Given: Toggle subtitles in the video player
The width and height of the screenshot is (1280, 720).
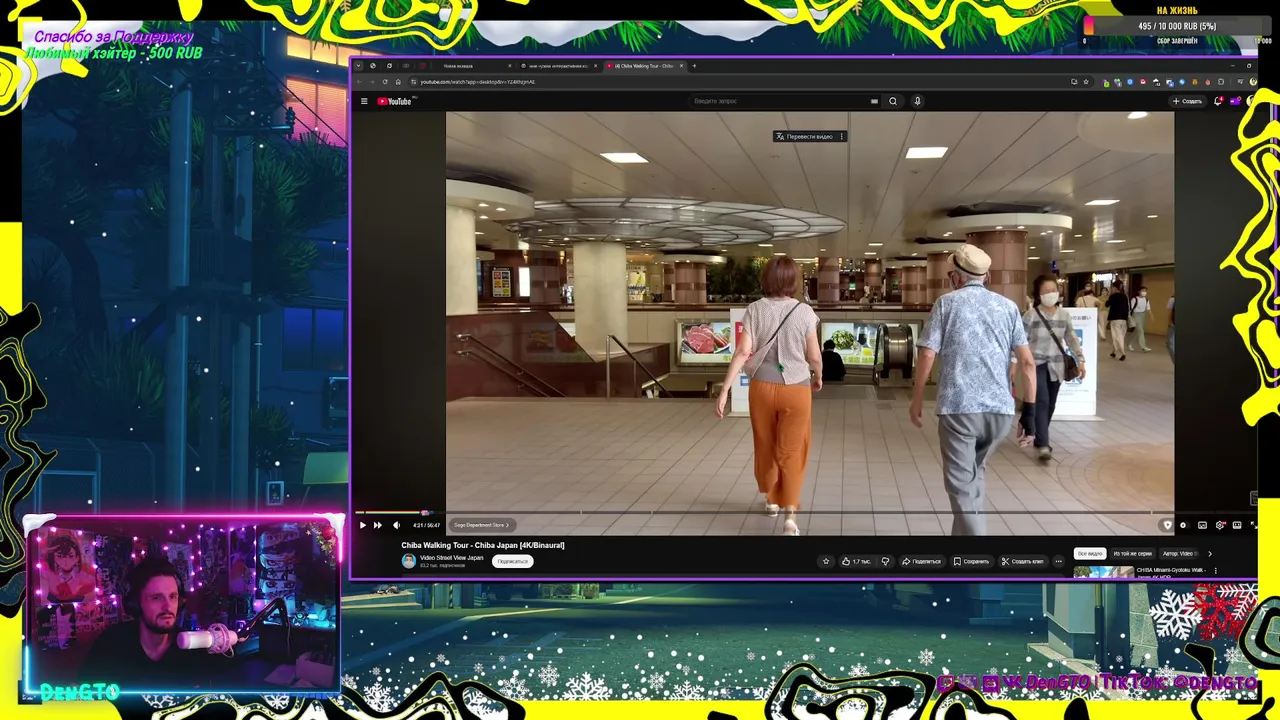Looking at the screenshot, I should point(1202,525).
